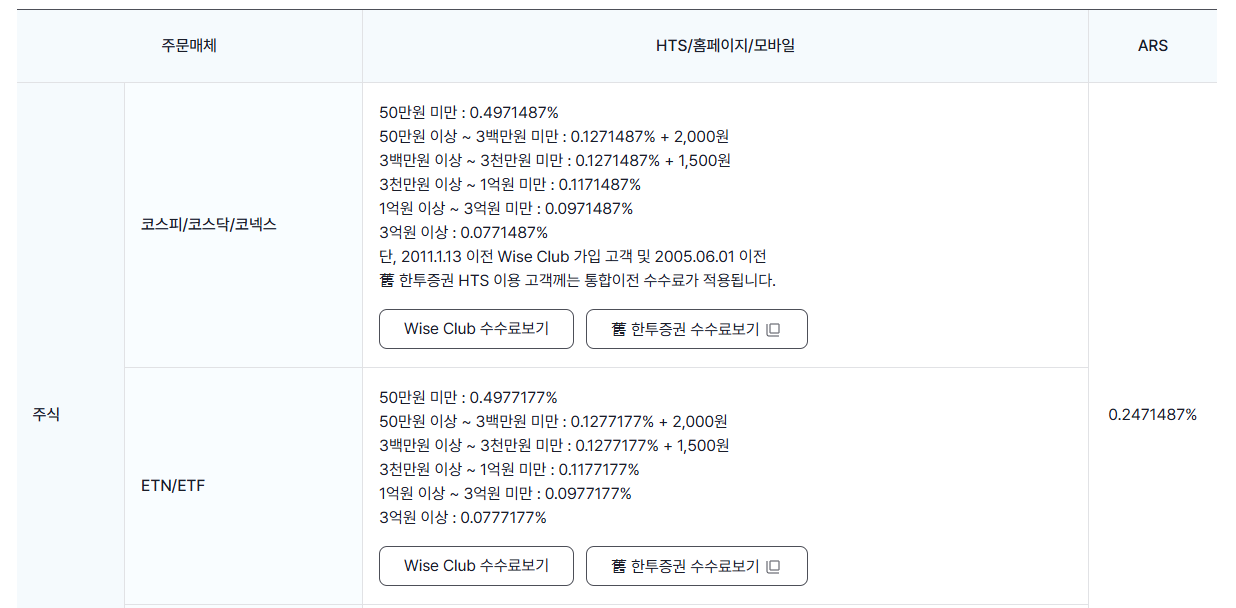Click the HTS/홈페이지/모바일 column header

click(725, 45)
